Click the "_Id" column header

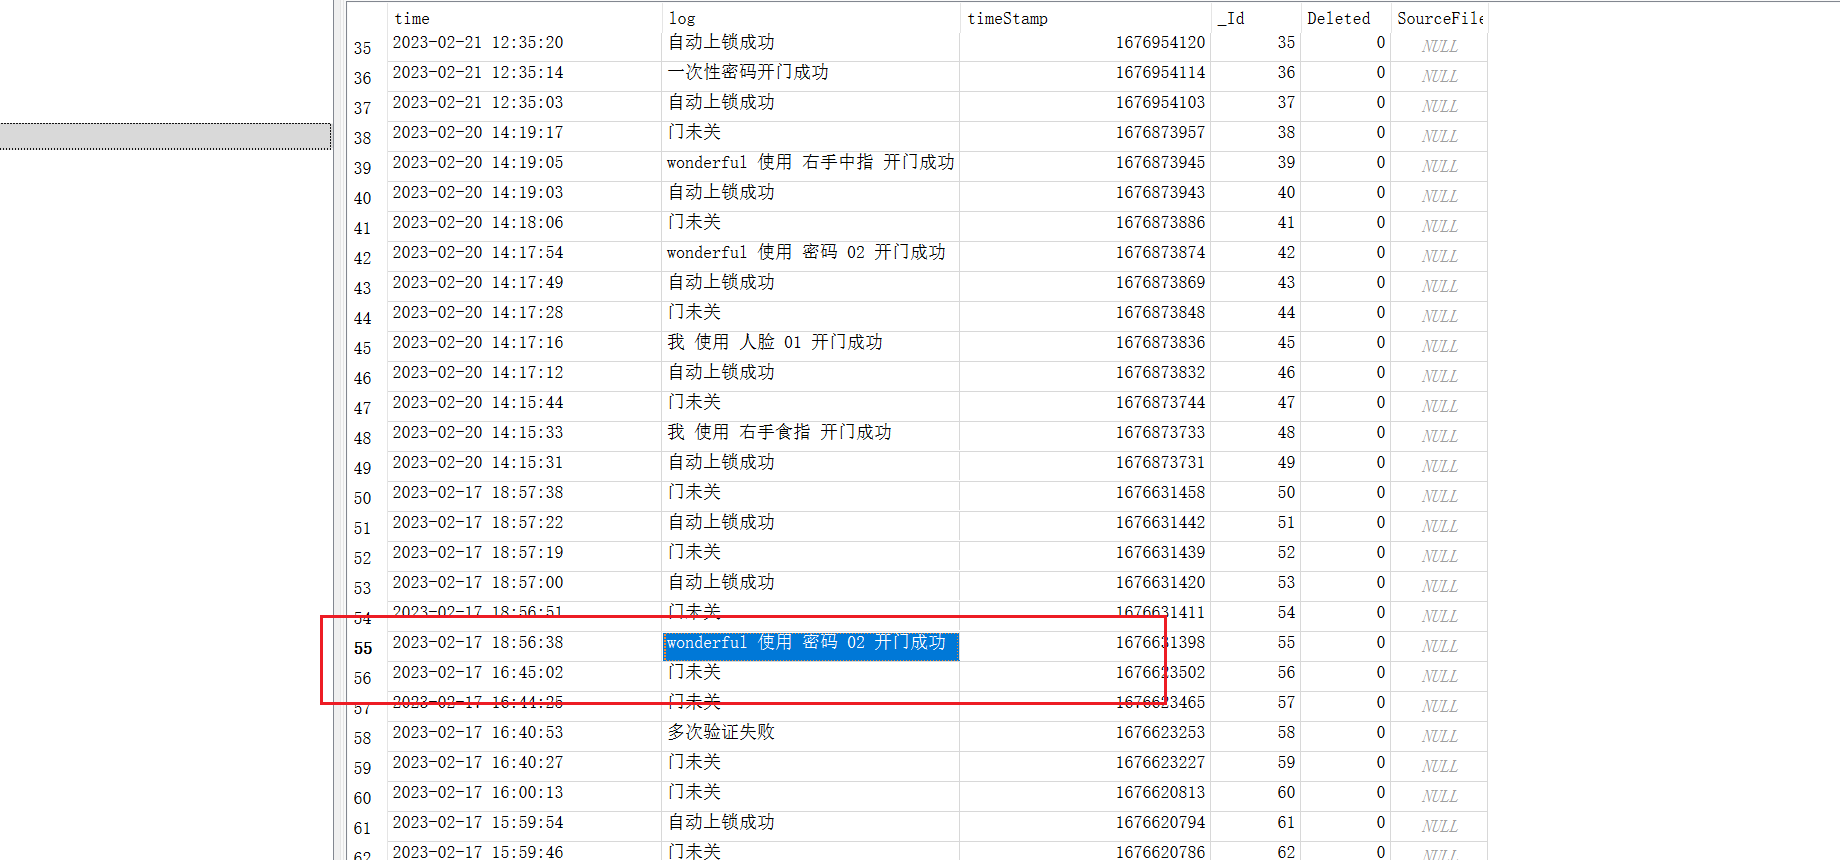pos(1232,18)
